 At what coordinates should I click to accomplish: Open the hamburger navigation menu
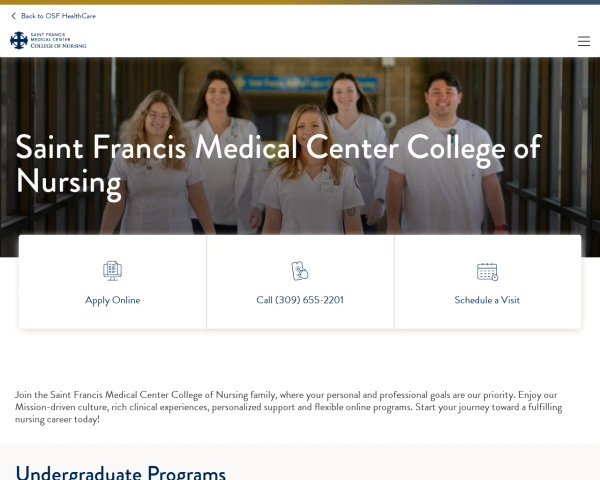click(584, 41)
